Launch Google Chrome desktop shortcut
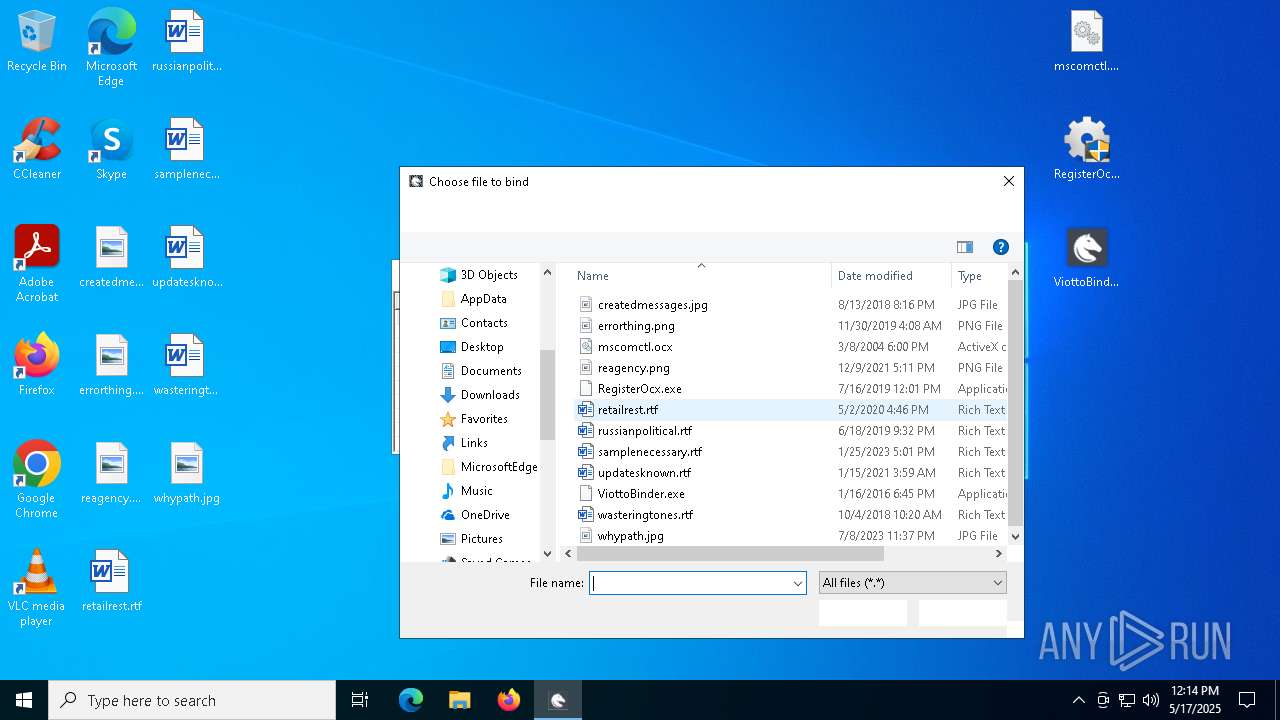Image resolution: width=1280 pixels, height=720 pixels. pyautogui.click(x=37, y=480)
